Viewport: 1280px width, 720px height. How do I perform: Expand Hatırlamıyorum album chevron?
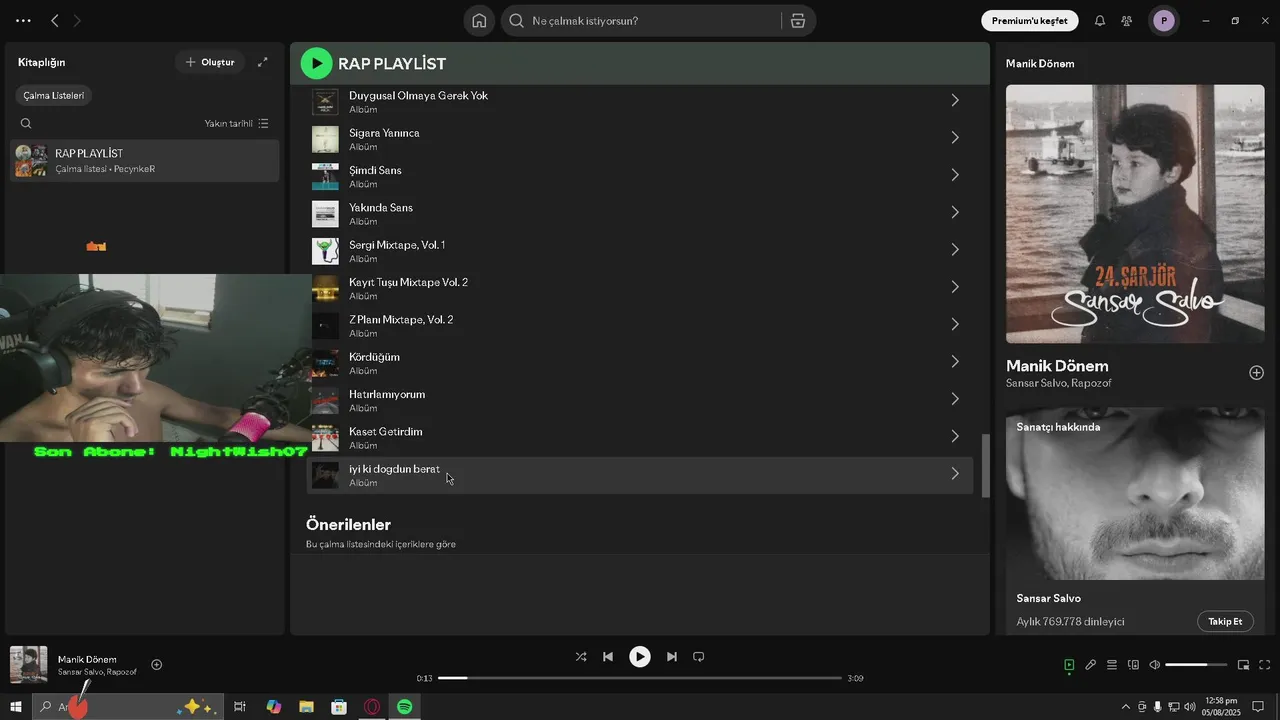[x=955, y=399]
